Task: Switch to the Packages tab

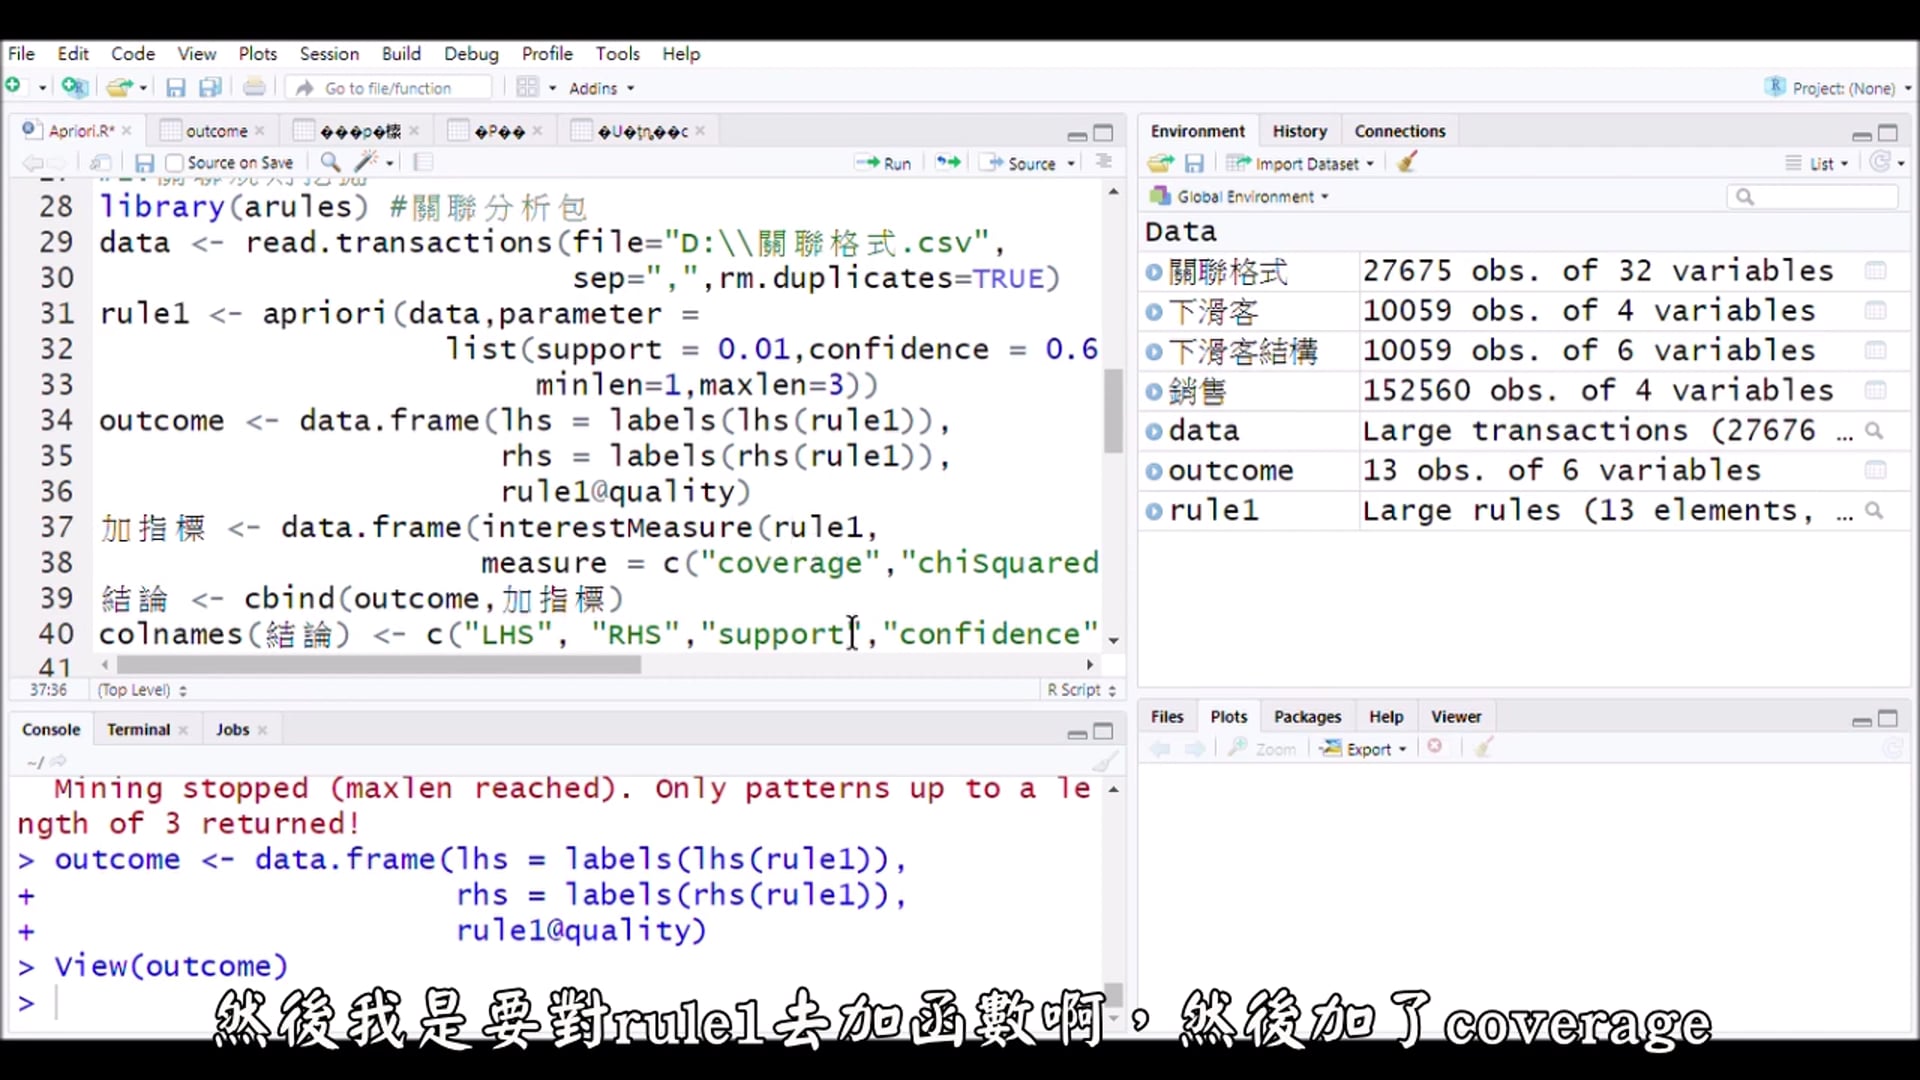Action: (x=1307, y=717)
